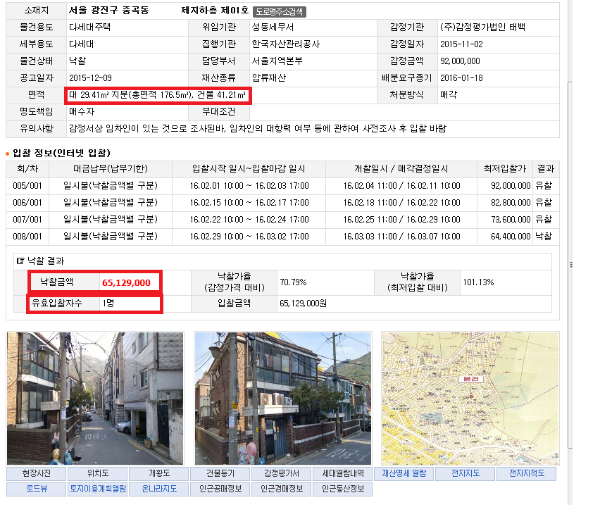Click the 회/차 column header
Viewport: 600px width, 505px height.
point(28,169)
